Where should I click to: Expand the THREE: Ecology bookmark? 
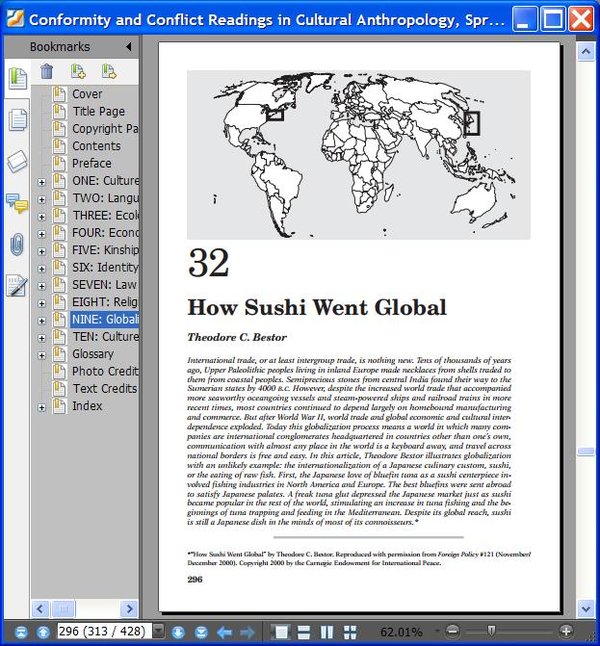pyautogui.click(x=42, y=217)
